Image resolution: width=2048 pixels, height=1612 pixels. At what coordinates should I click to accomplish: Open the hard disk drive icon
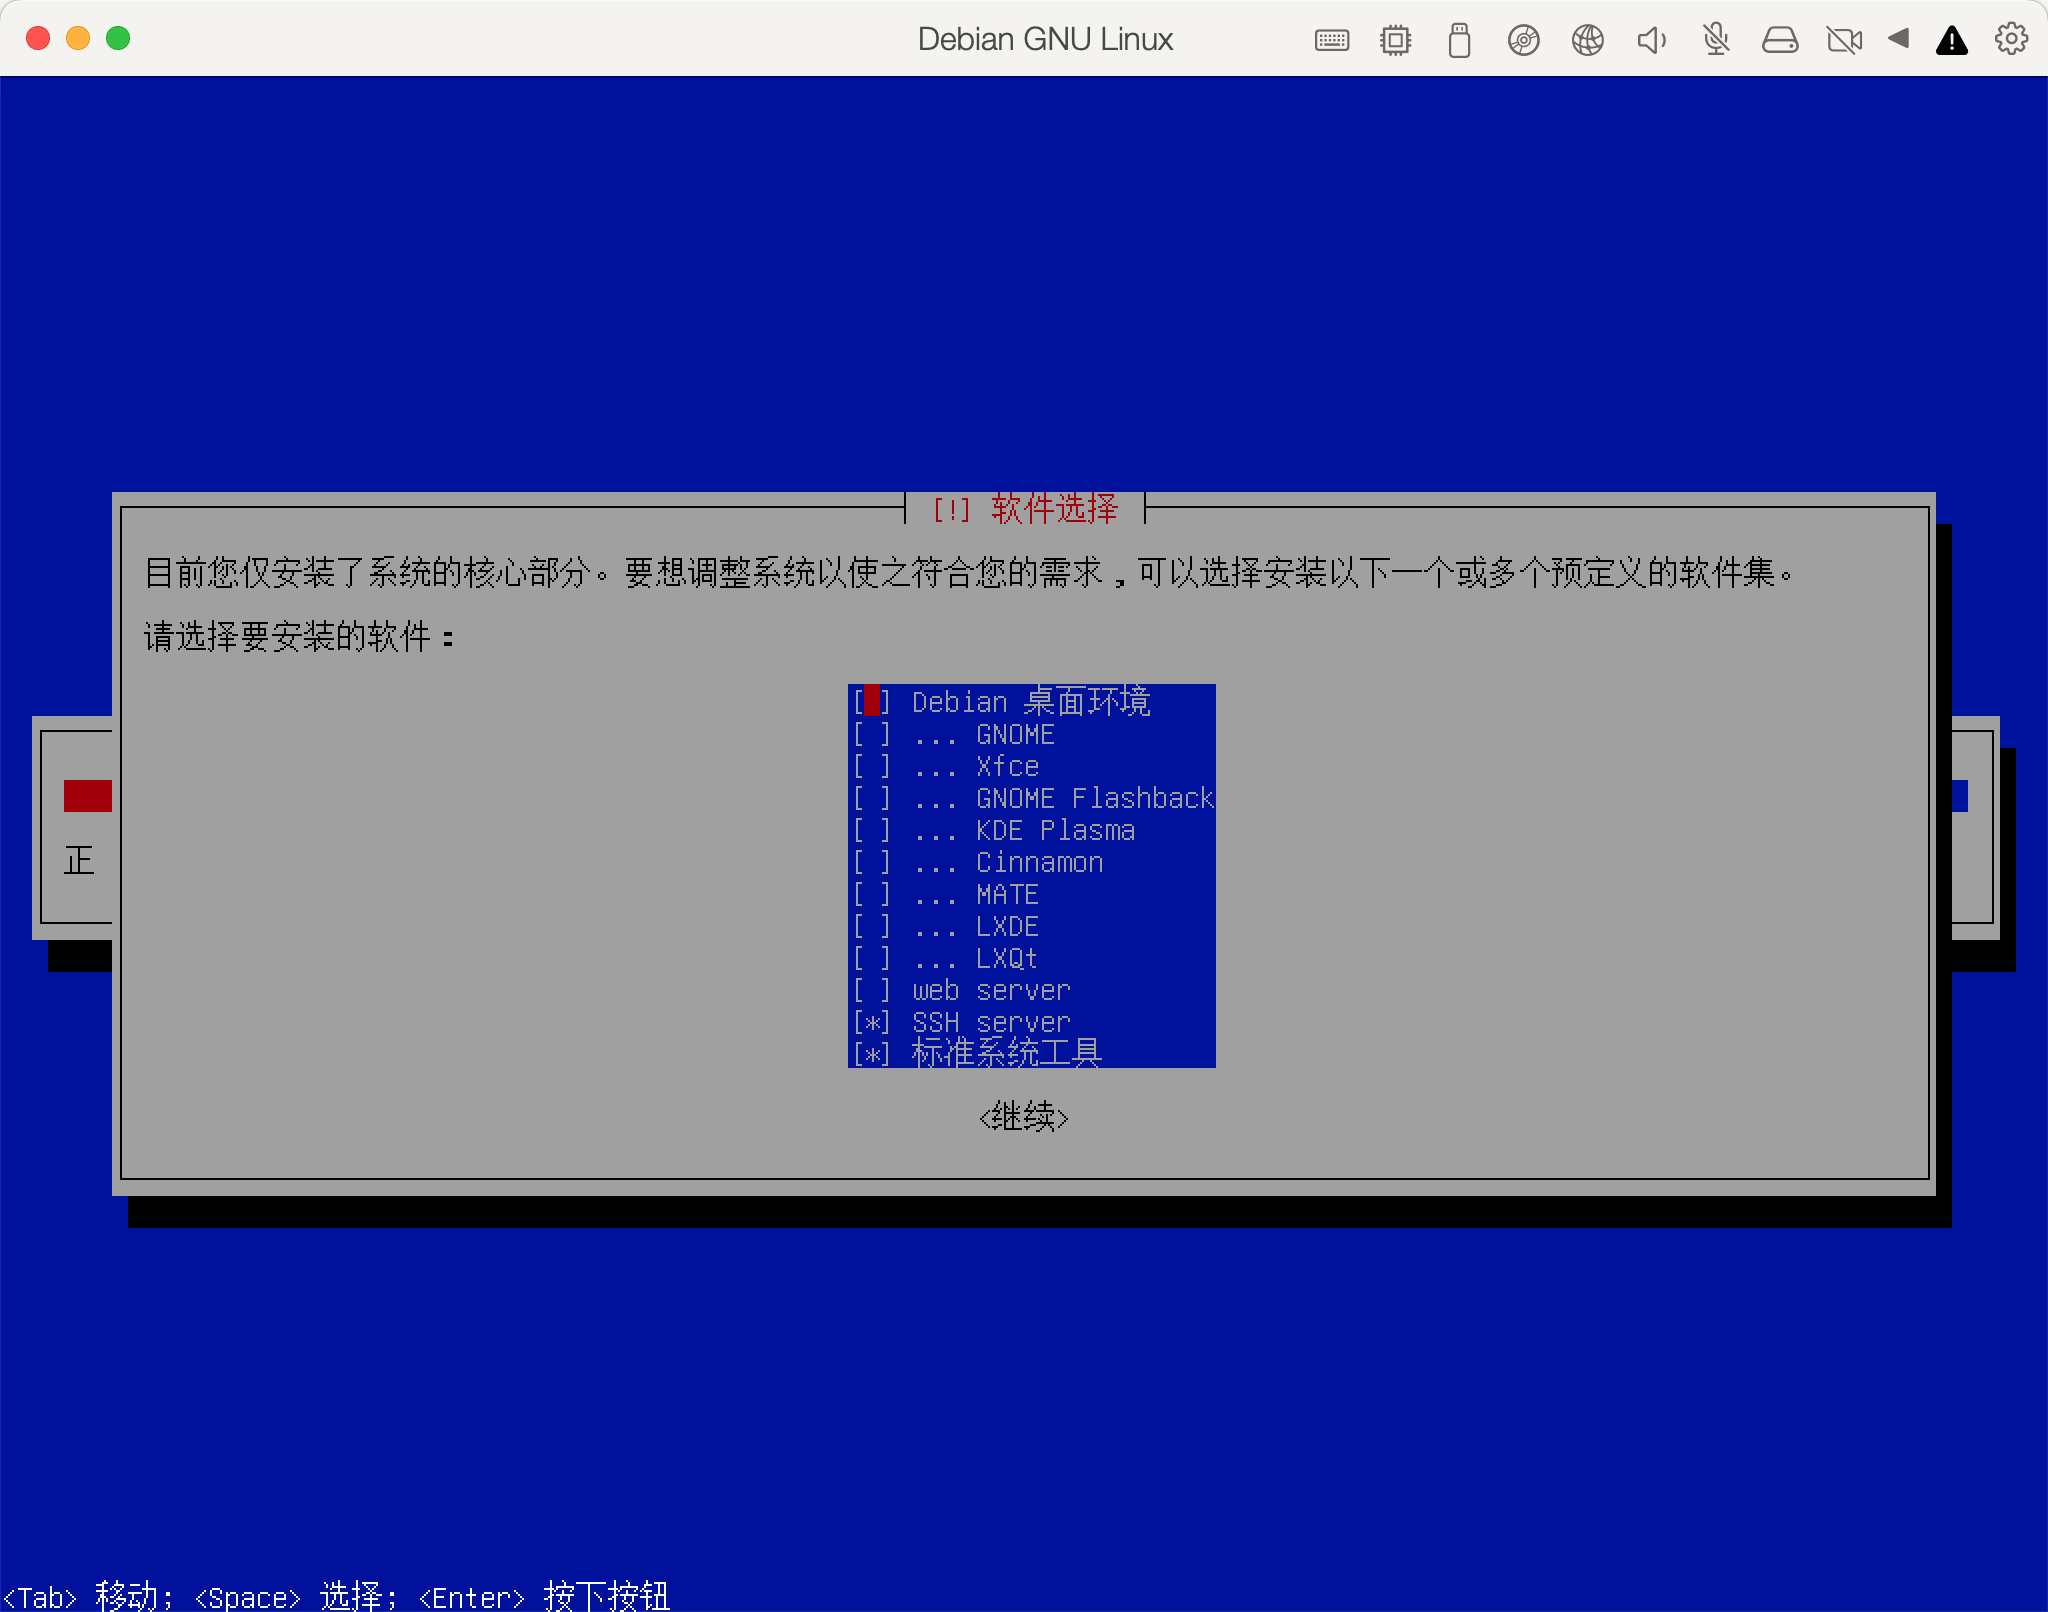point(1780,40)
